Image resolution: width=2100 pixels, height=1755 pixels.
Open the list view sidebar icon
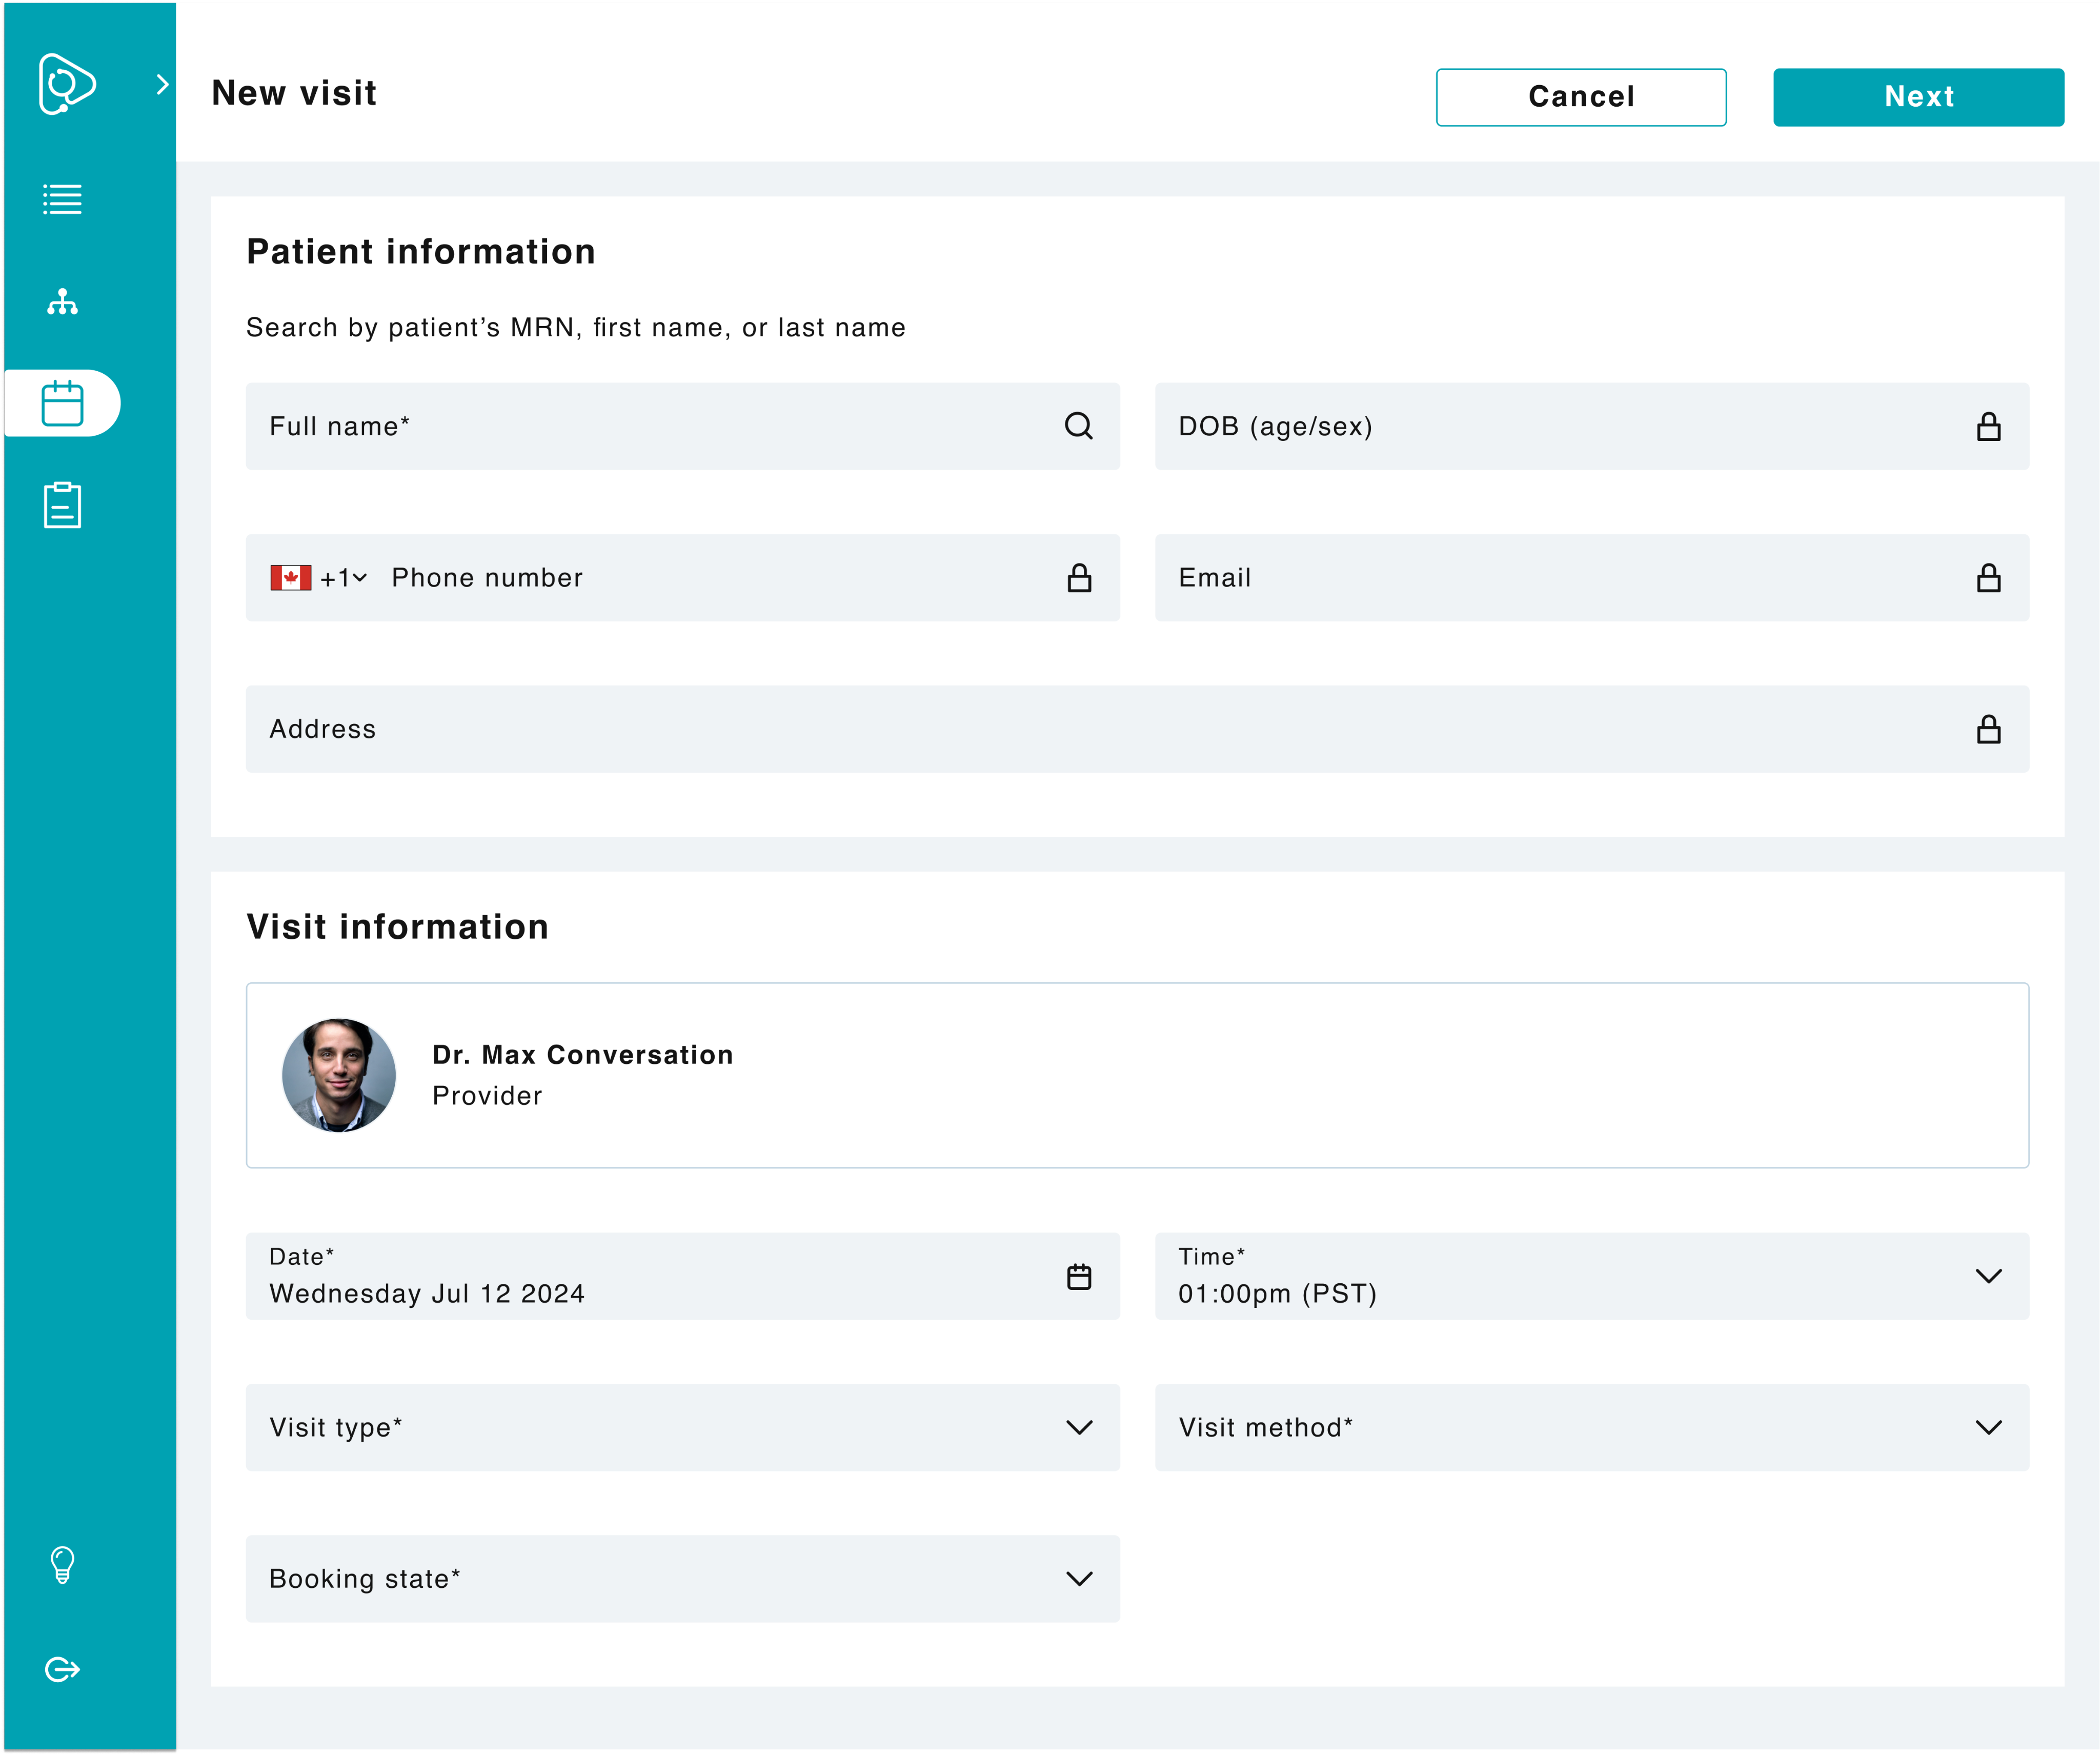point(62,199)
